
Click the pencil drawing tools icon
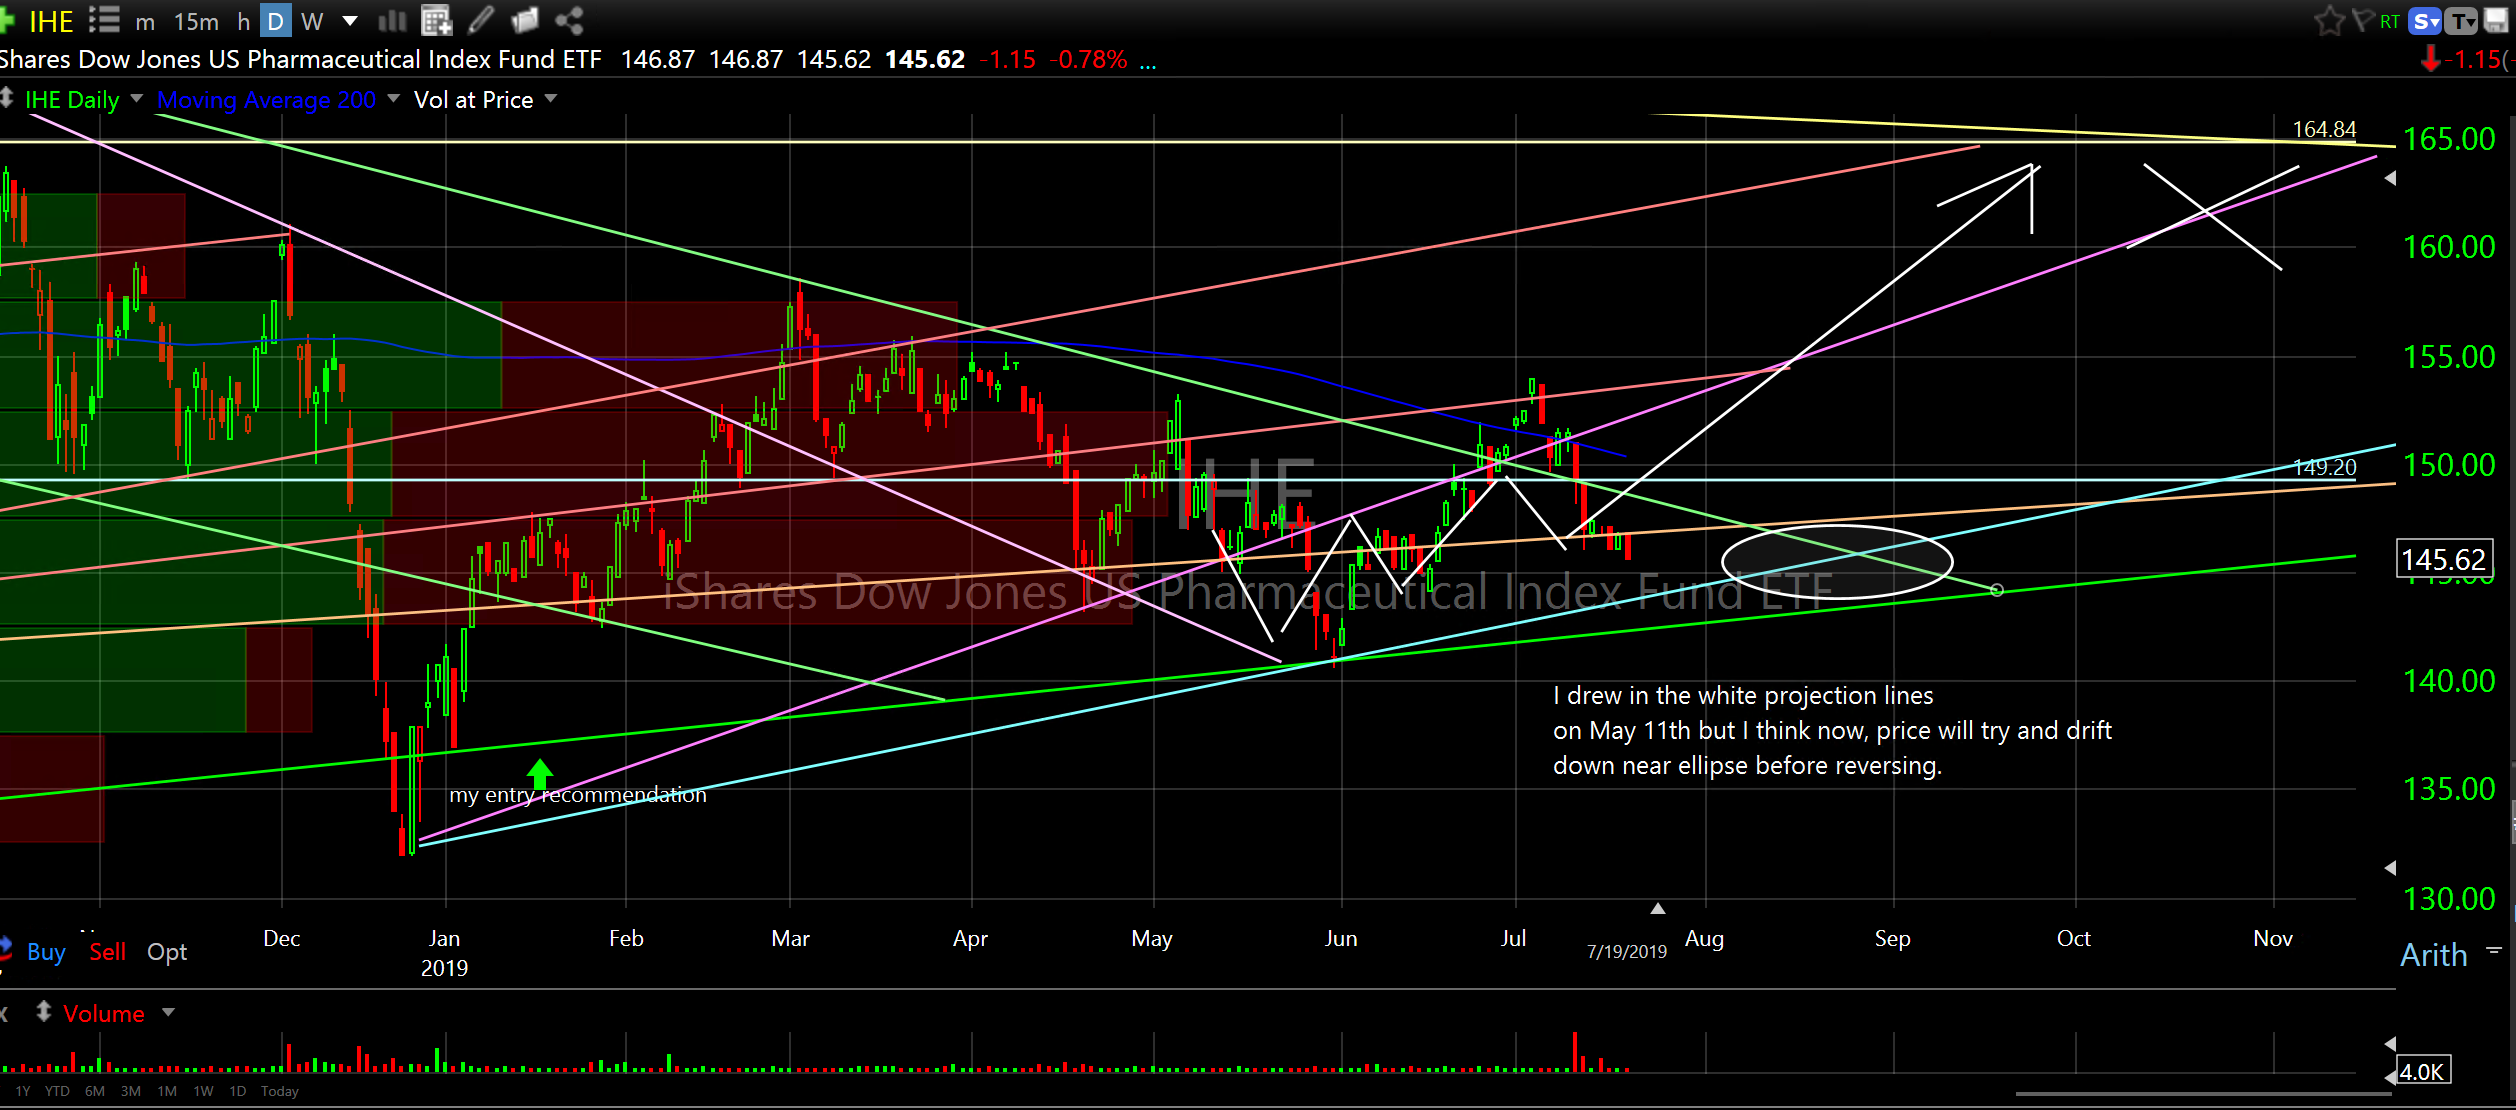[481, 20]
